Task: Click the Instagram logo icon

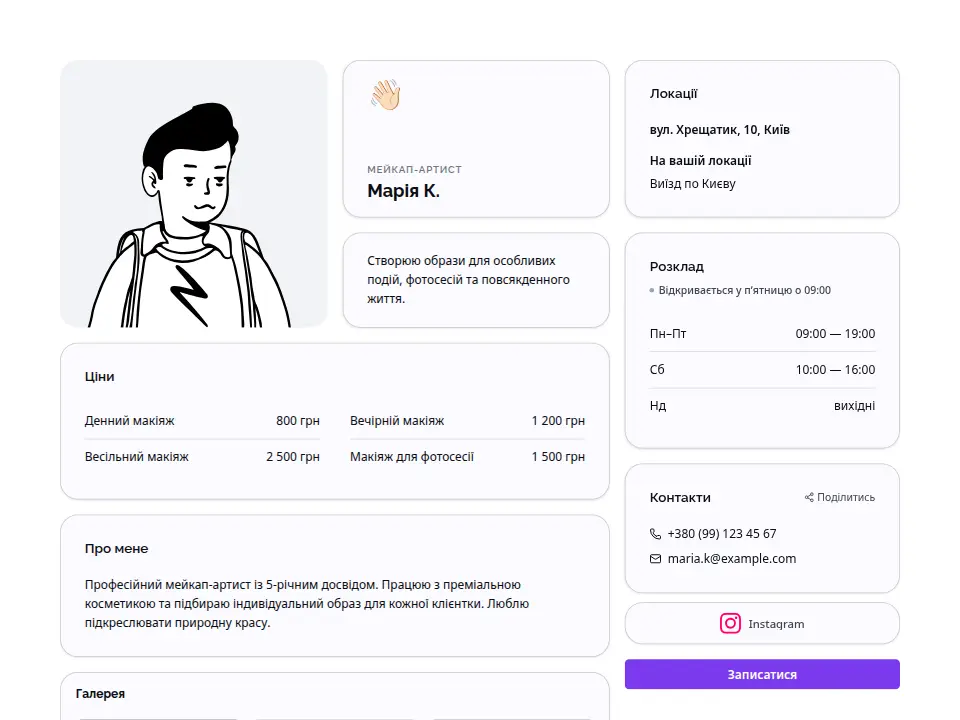Action: [x=730, y=623]
